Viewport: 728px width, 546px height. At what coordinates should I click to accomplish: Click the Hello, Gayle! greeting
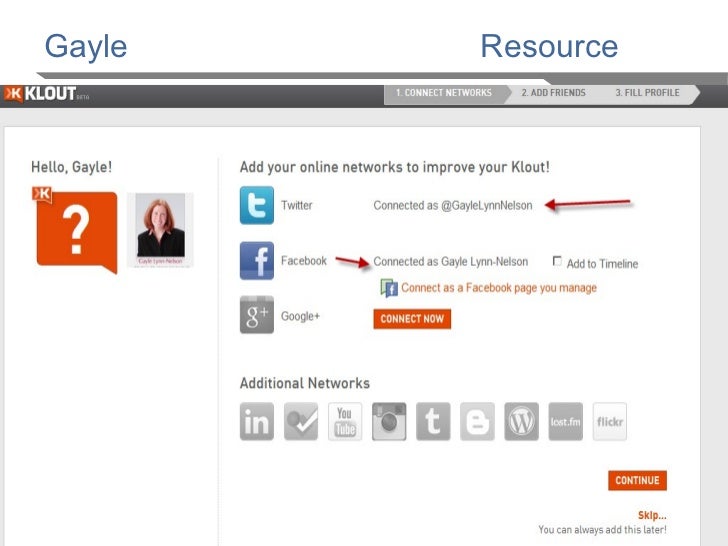coord(72,167)
